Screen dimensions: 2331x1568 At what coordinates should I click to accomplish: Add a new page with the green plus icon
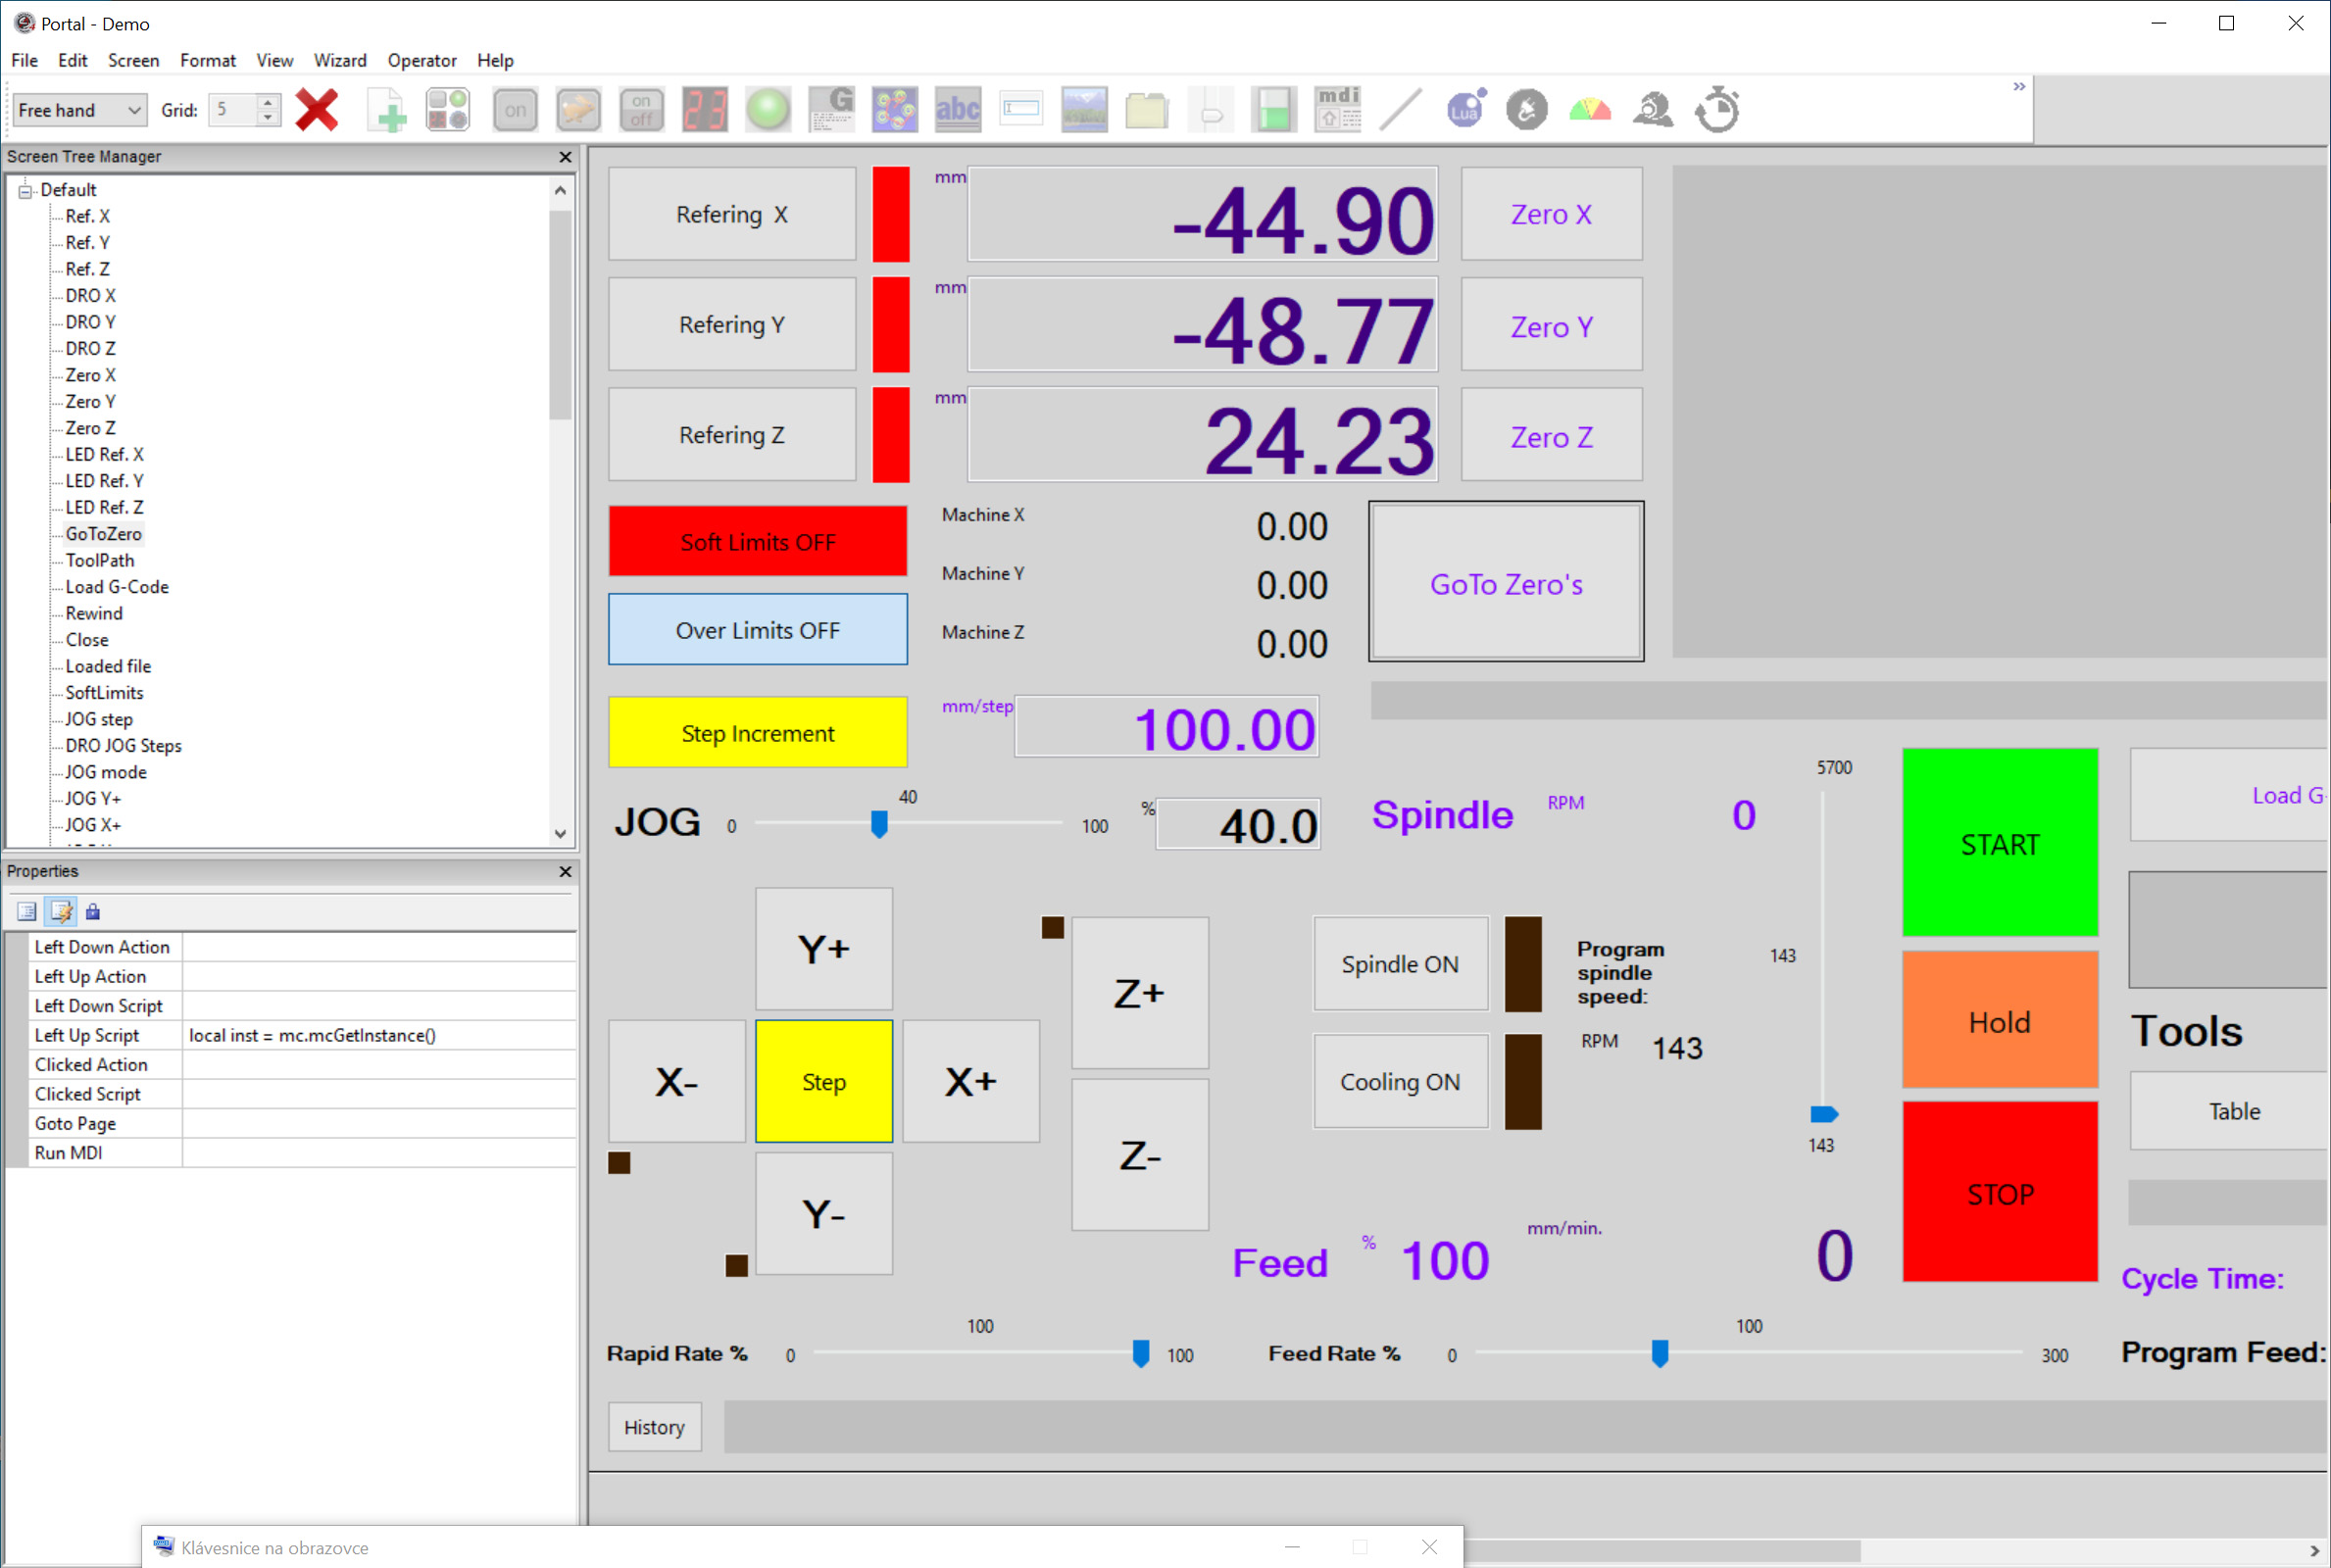(386, 110)
